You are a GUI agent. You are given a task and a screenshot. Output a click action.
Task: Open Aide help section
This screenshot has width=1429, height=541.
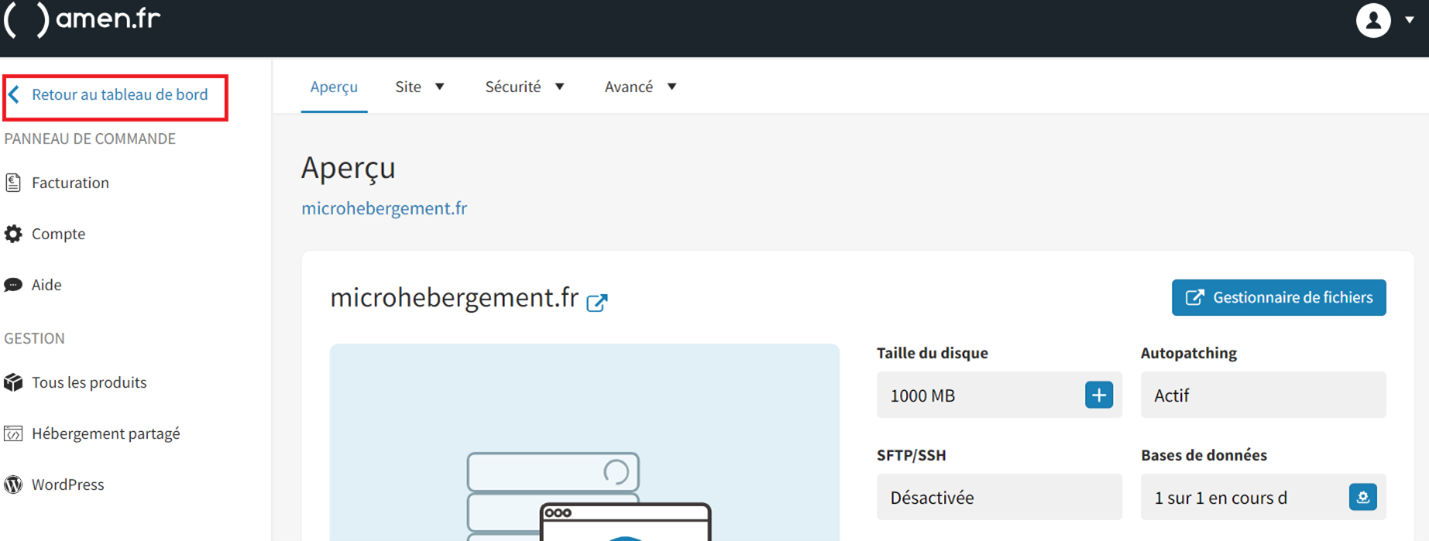[46, 285]
